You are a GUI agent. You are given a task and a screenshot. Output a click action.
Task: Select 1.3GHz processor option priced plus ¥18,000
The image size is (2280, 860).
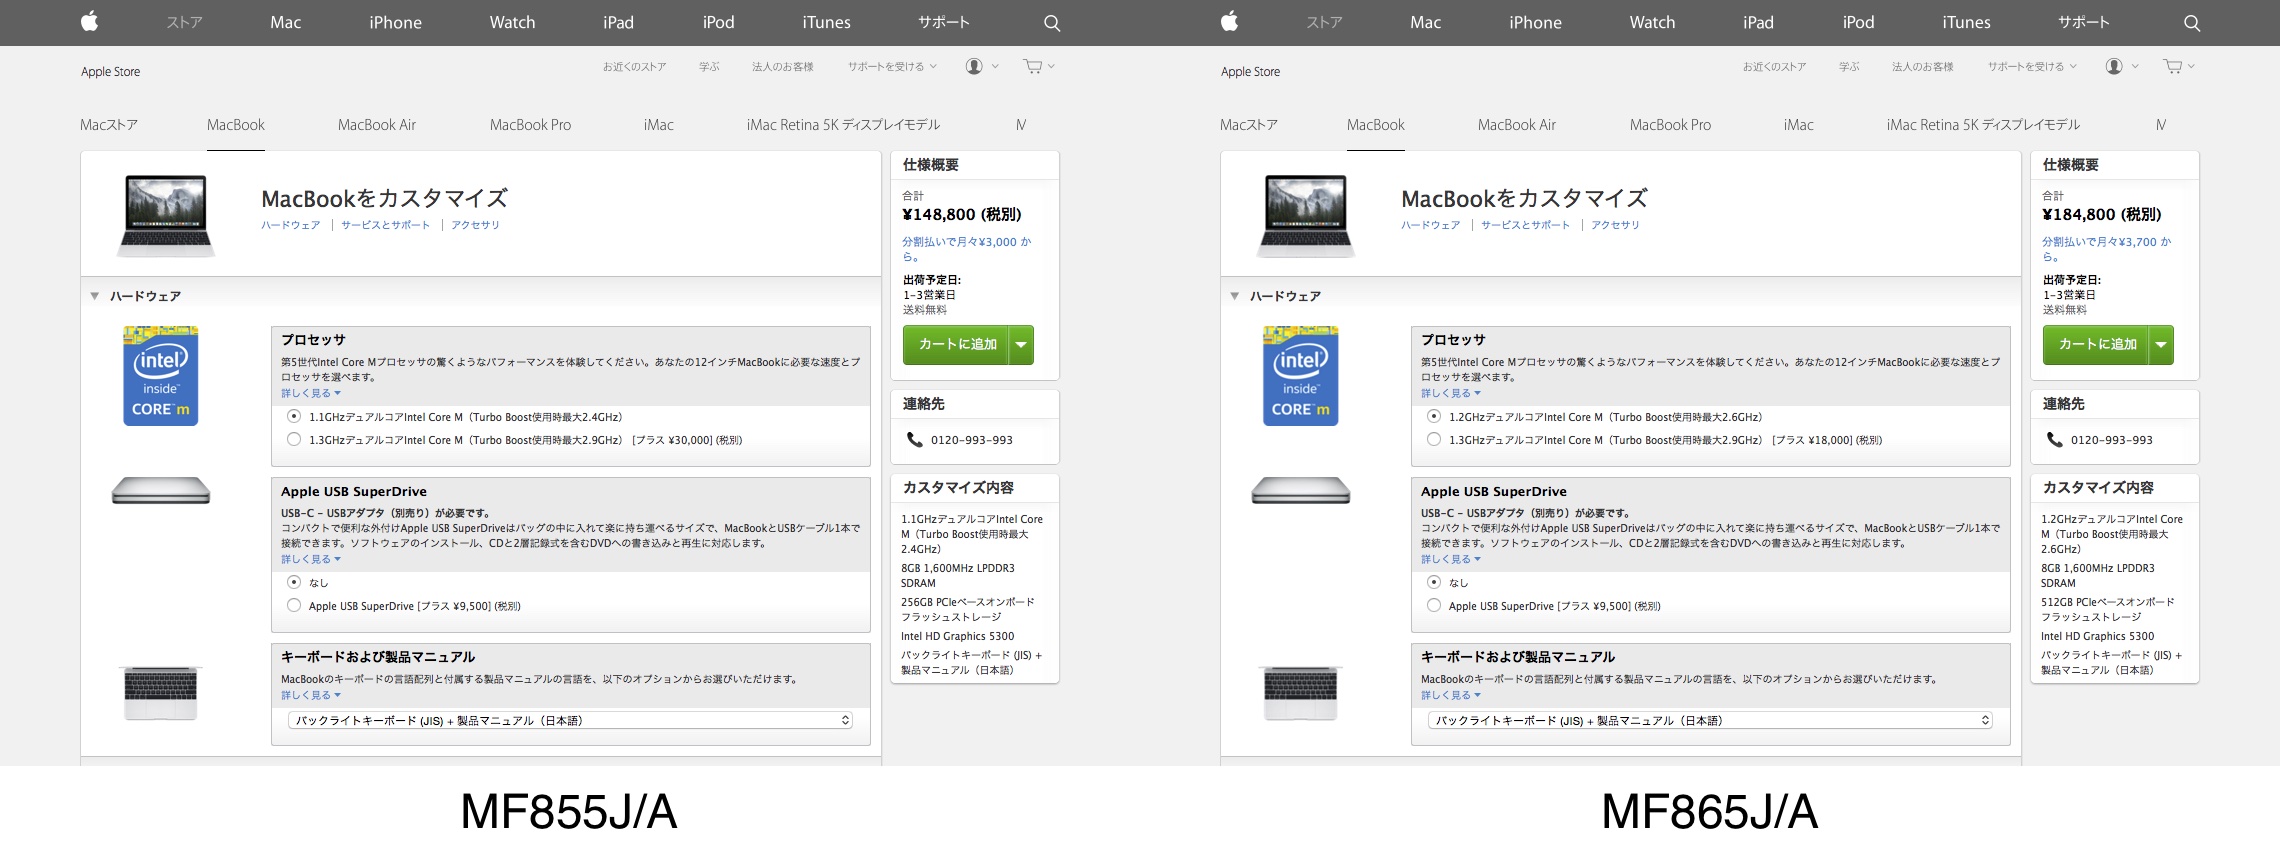click(1434, 439)
